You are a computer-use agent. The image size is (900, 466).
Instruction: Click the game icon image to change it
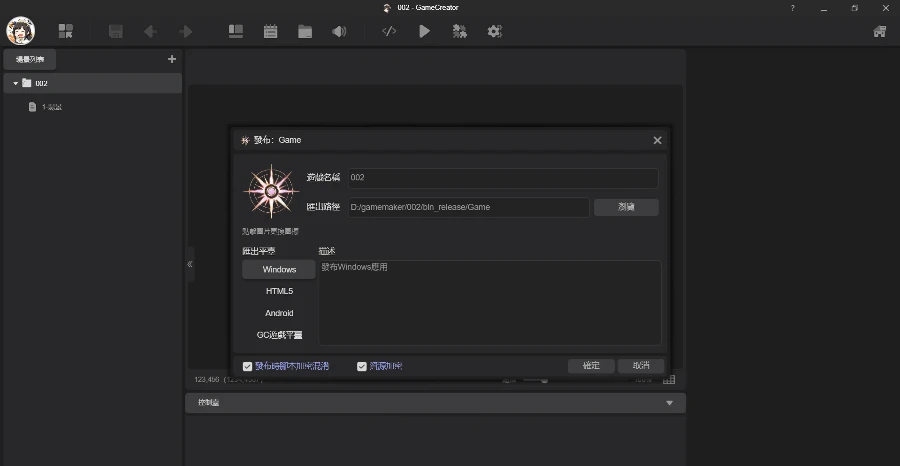(x=271, y=192)
